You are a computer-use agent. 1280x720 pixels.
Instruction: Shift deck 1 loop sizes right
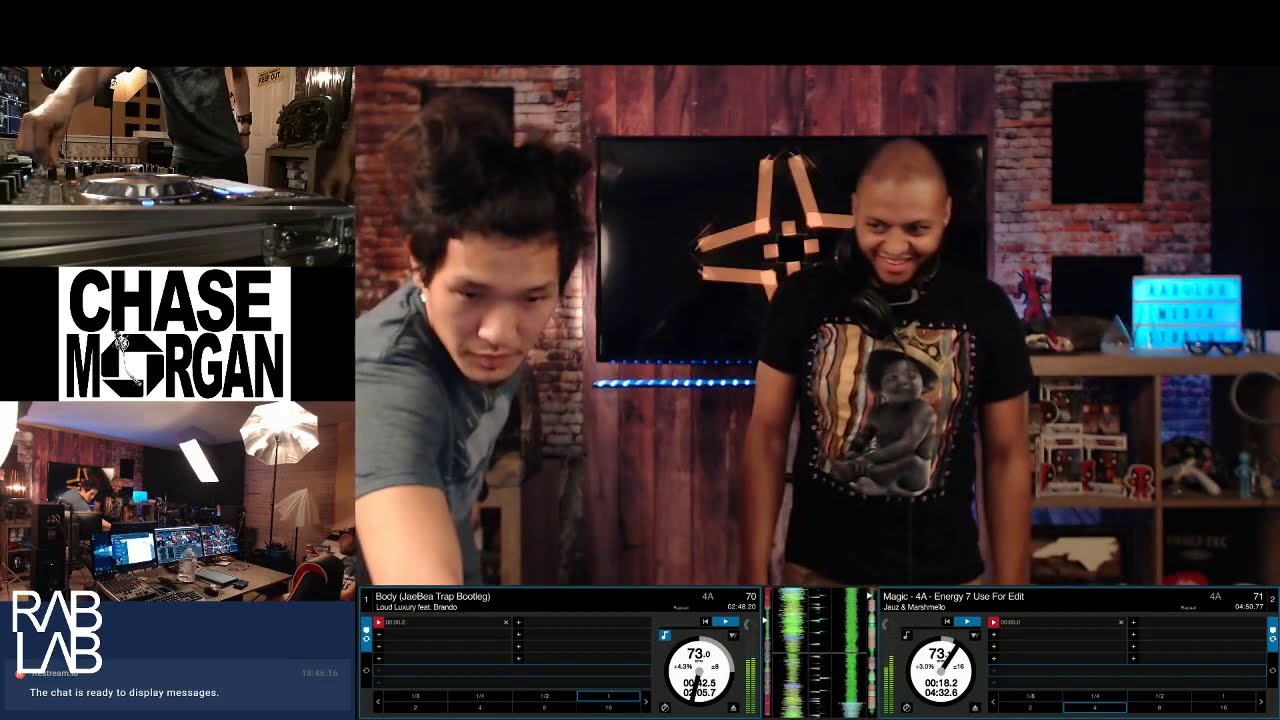click(646, 702)
